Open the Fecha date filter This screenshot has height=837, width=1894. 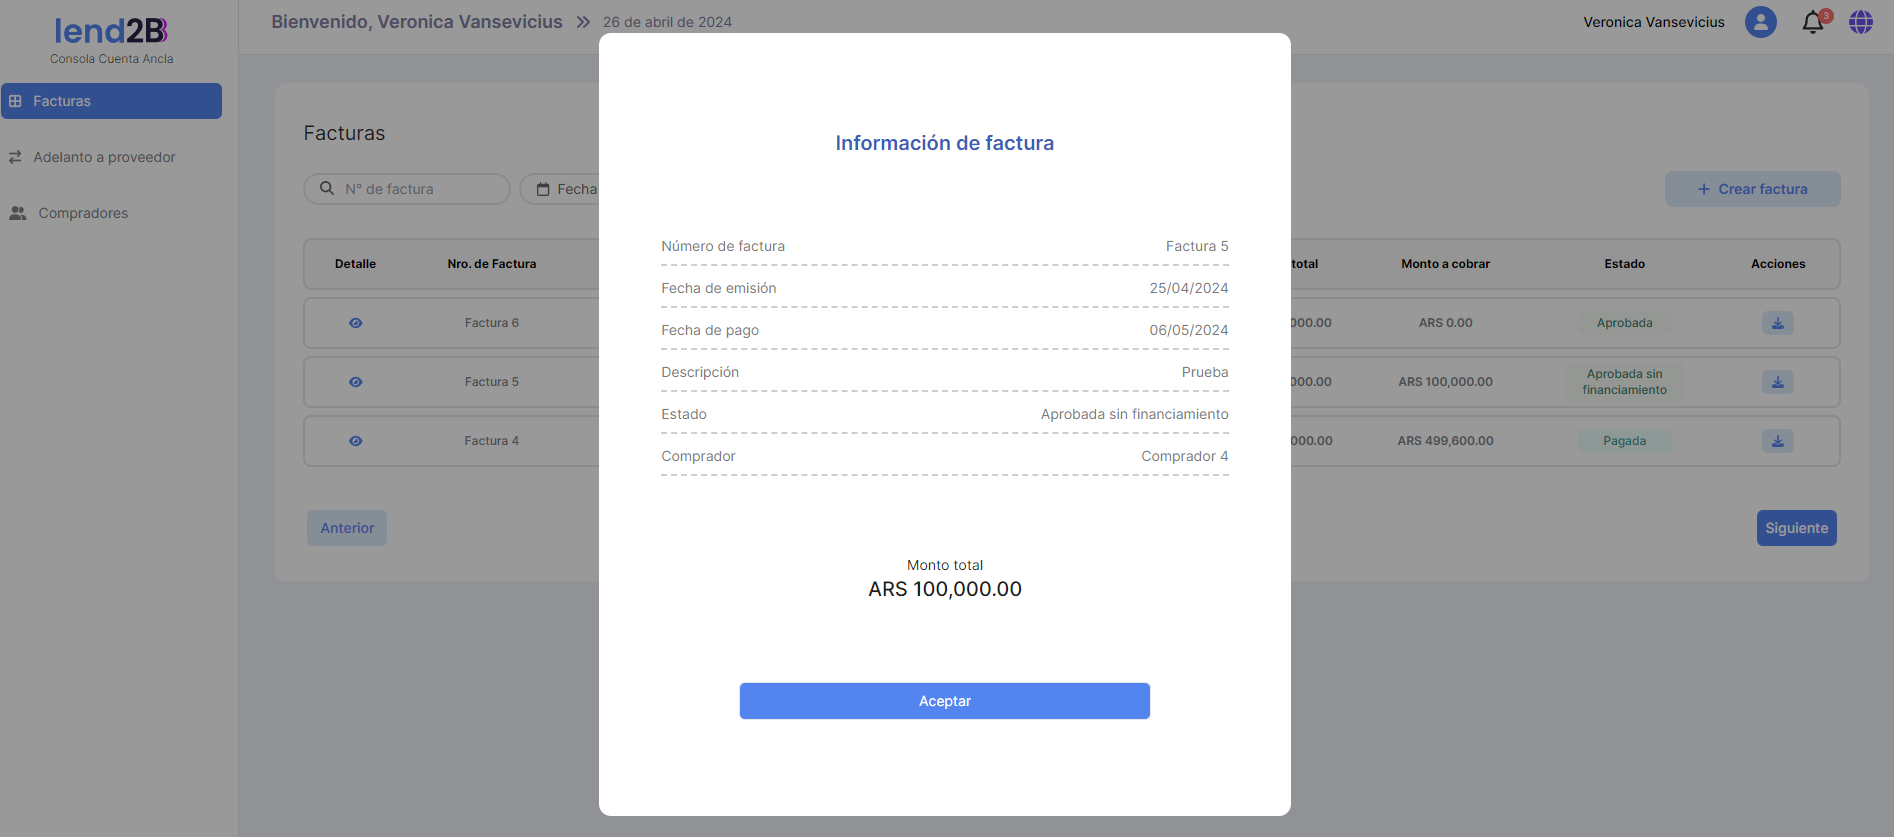coord(565,189)
